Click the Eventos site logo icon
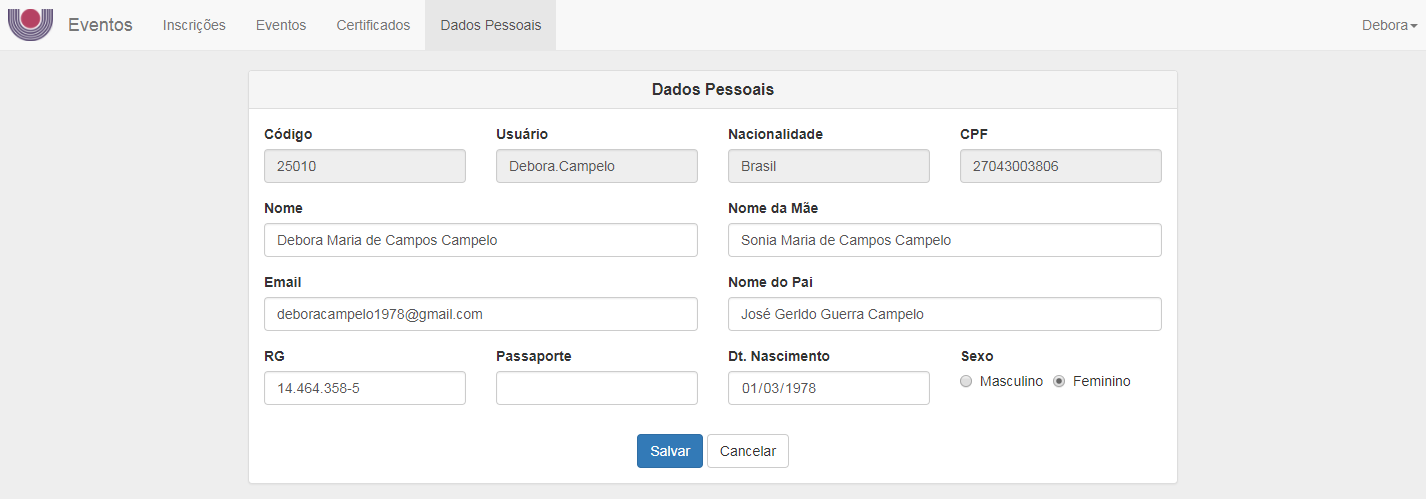The height and width of the screenshot is (499, 1426). (30, 24)
